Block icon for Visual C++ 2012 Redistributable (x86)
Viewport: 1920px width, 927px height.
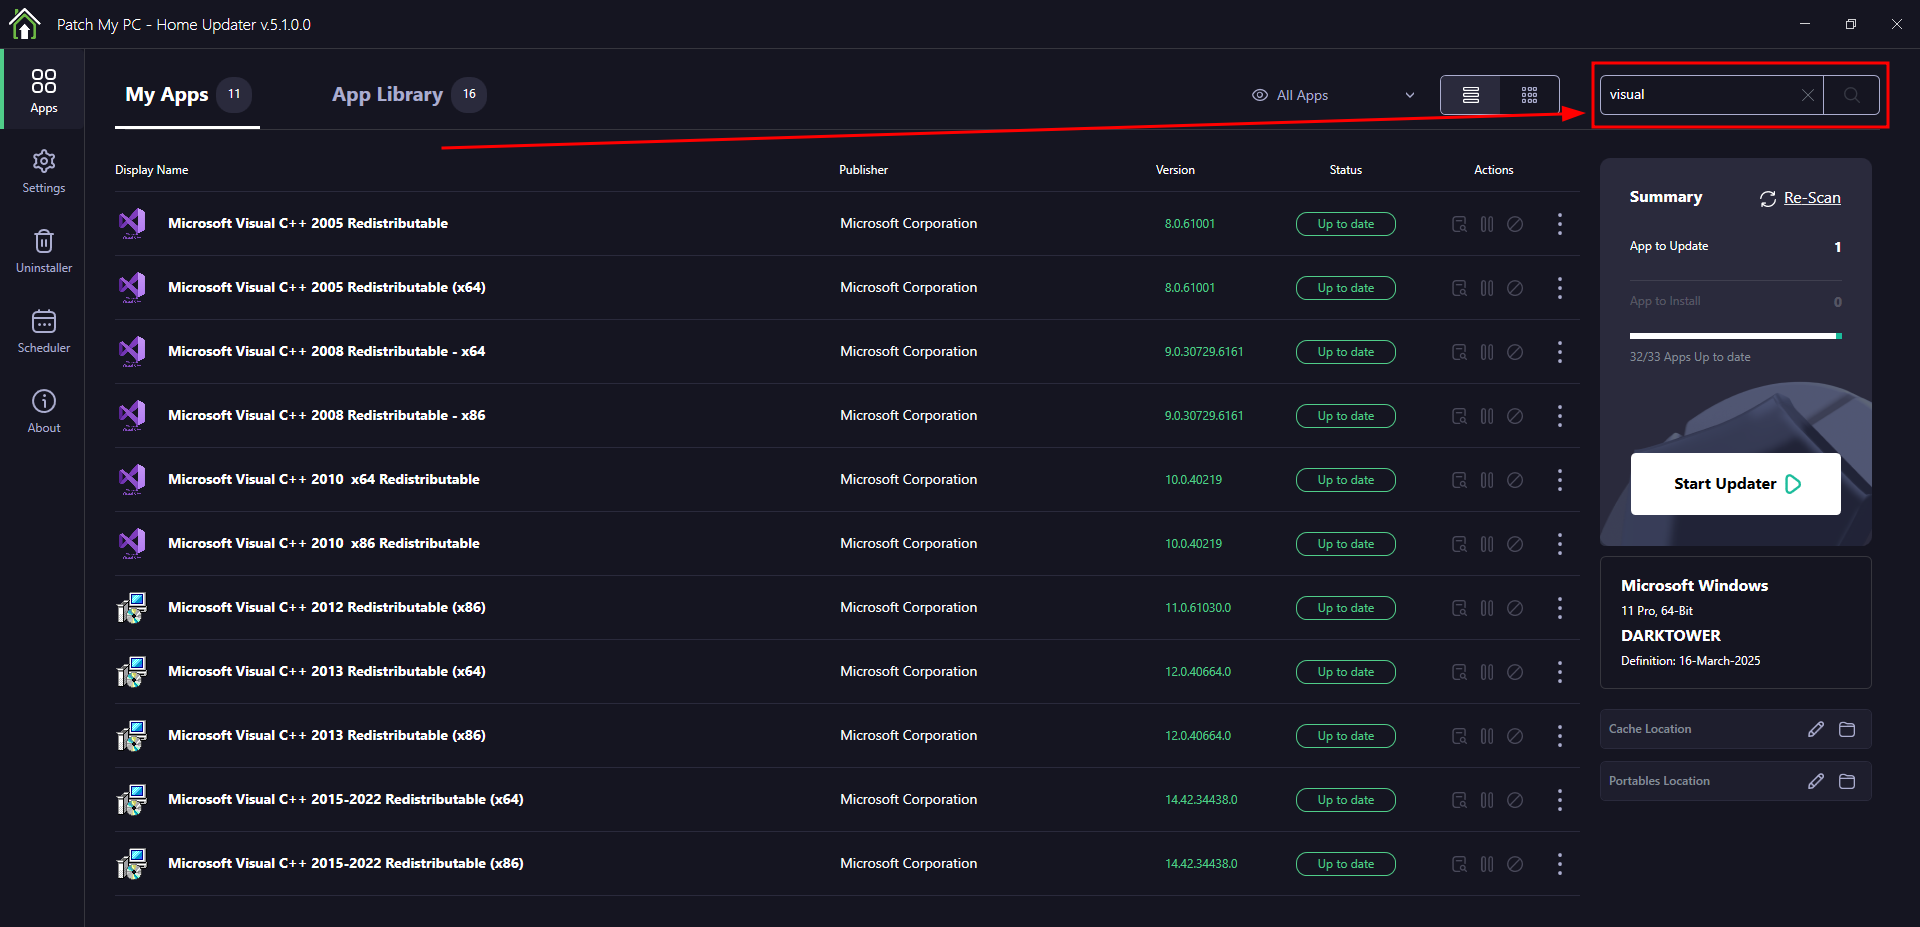click(1515, 608)
